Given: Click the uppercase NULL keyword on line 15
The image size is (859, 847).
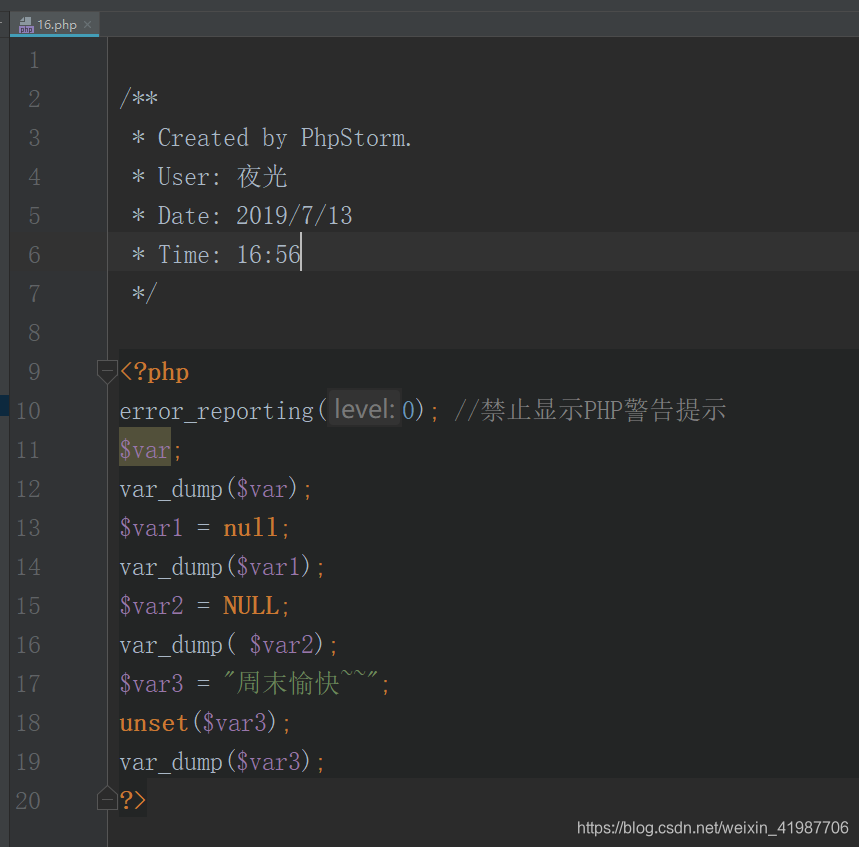Looking at the screenshot, I should pos(251,606).
